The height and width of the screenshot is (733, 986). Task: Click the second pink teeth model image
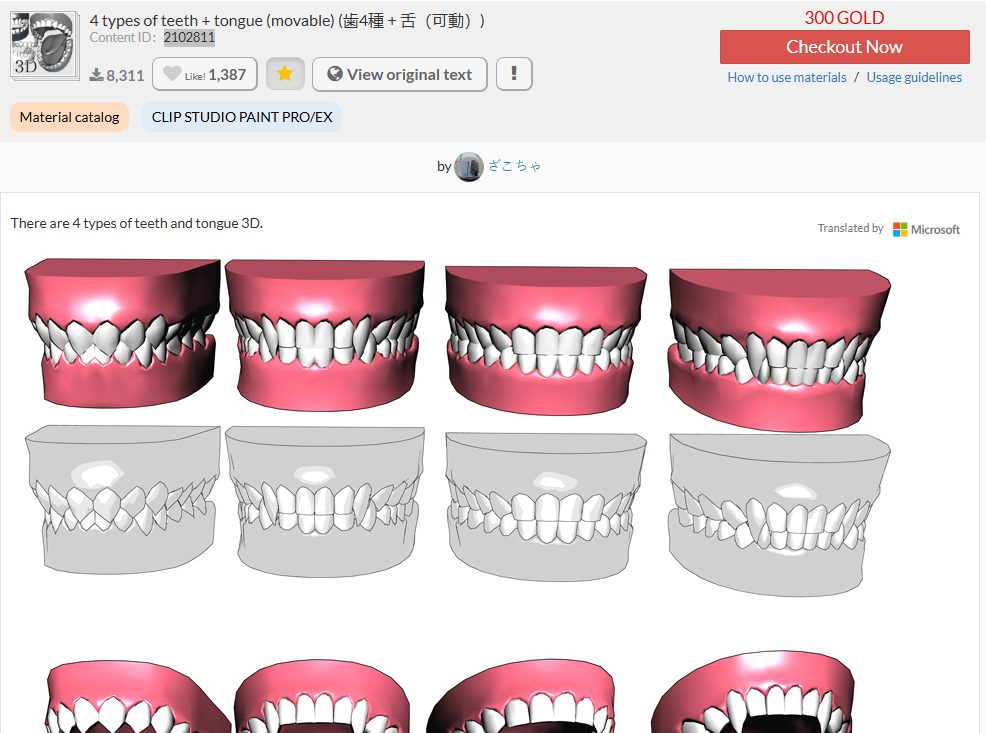coord(325,334)
